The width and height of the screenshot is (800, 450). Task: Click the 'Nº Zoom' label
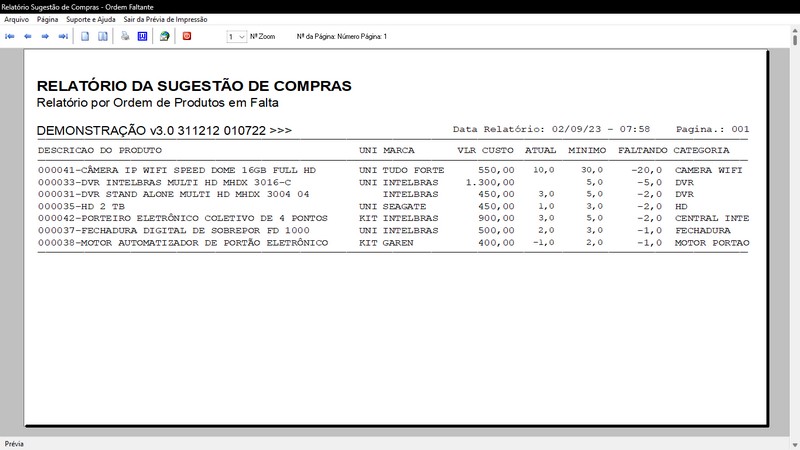coord(262,36)
